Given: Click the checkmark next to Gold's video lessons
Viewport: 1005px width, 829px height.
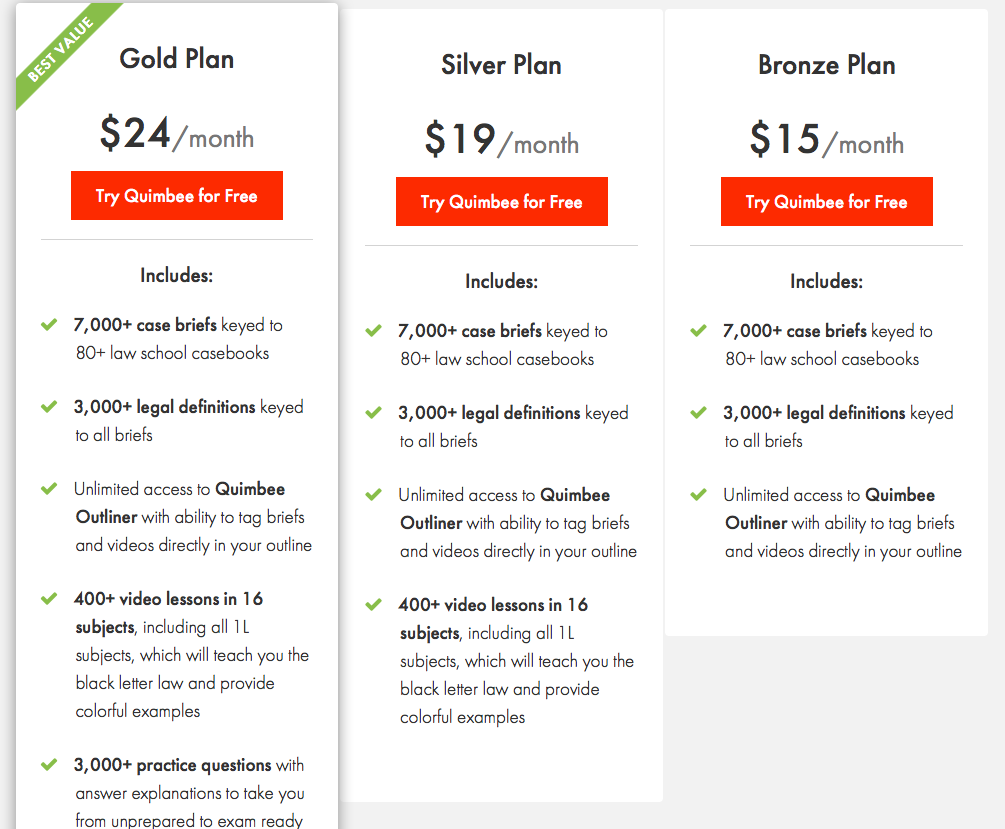Looking at the screenshot, I should [x=49, y=599].
